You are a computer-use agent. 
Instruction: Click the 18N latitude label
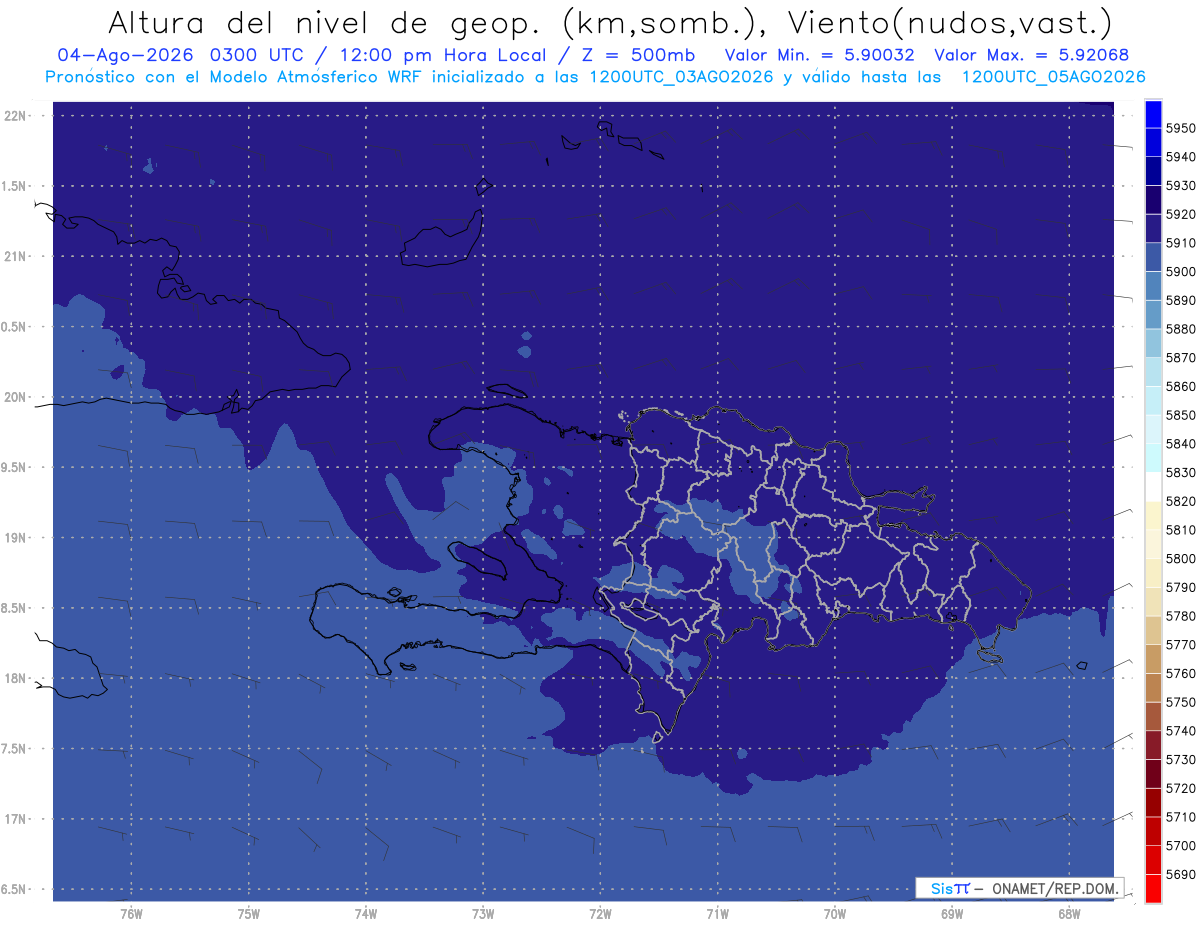[16, 679]
